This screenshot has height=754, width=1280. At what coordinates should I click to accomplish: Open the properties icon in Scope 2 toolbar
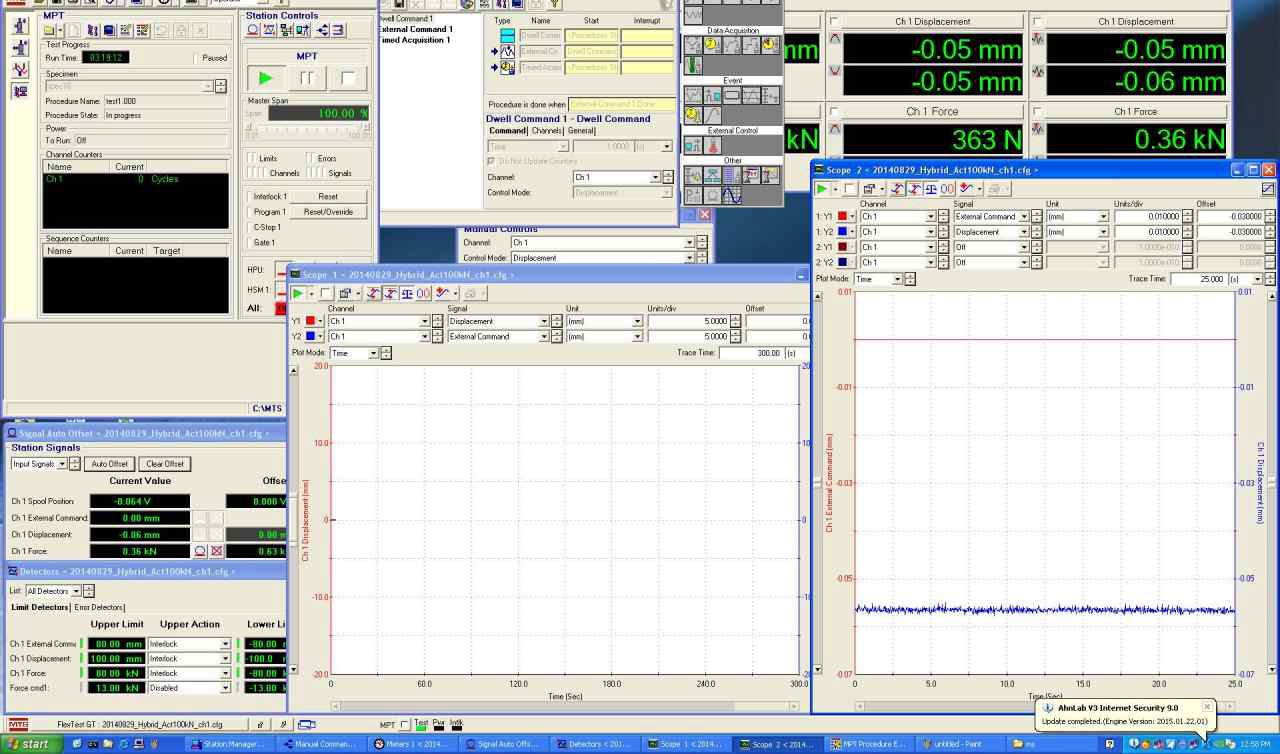click(869, 188)
